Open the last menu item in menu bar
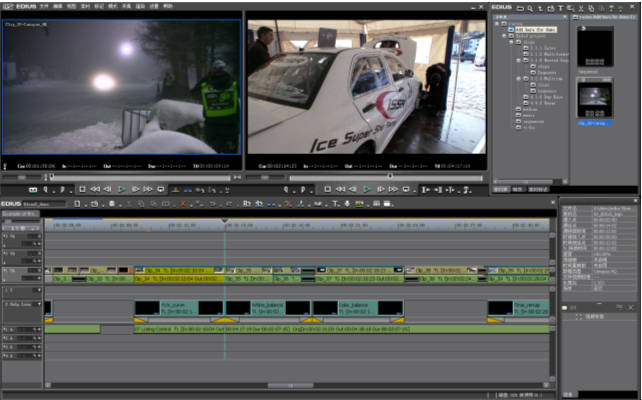This screenshot has height=400, width=642. pos(168,5)
